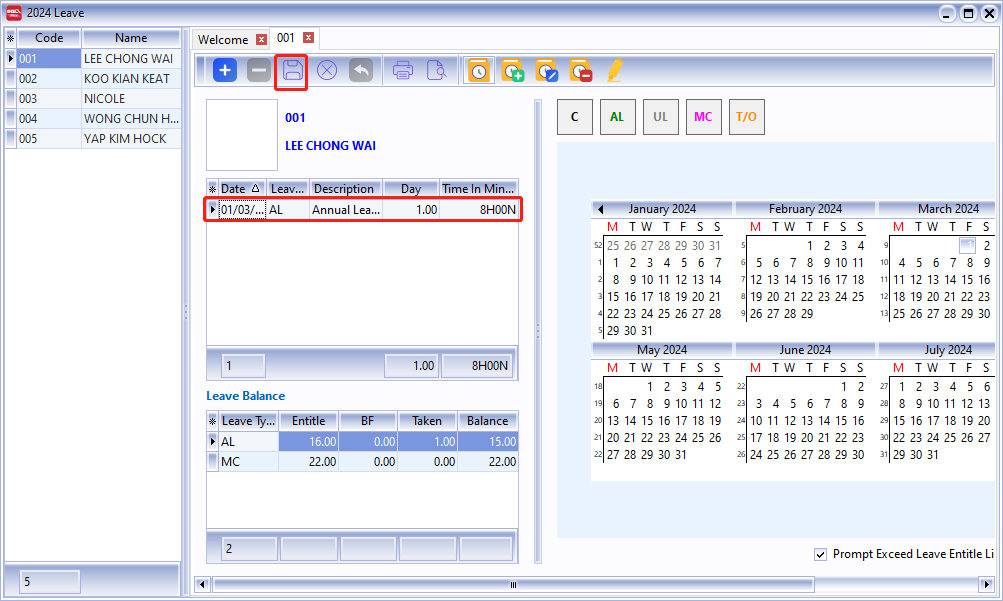Screen dimensions: 1003x601
Task: Click the T/O leave type button
Action: (x=746, y=117)
